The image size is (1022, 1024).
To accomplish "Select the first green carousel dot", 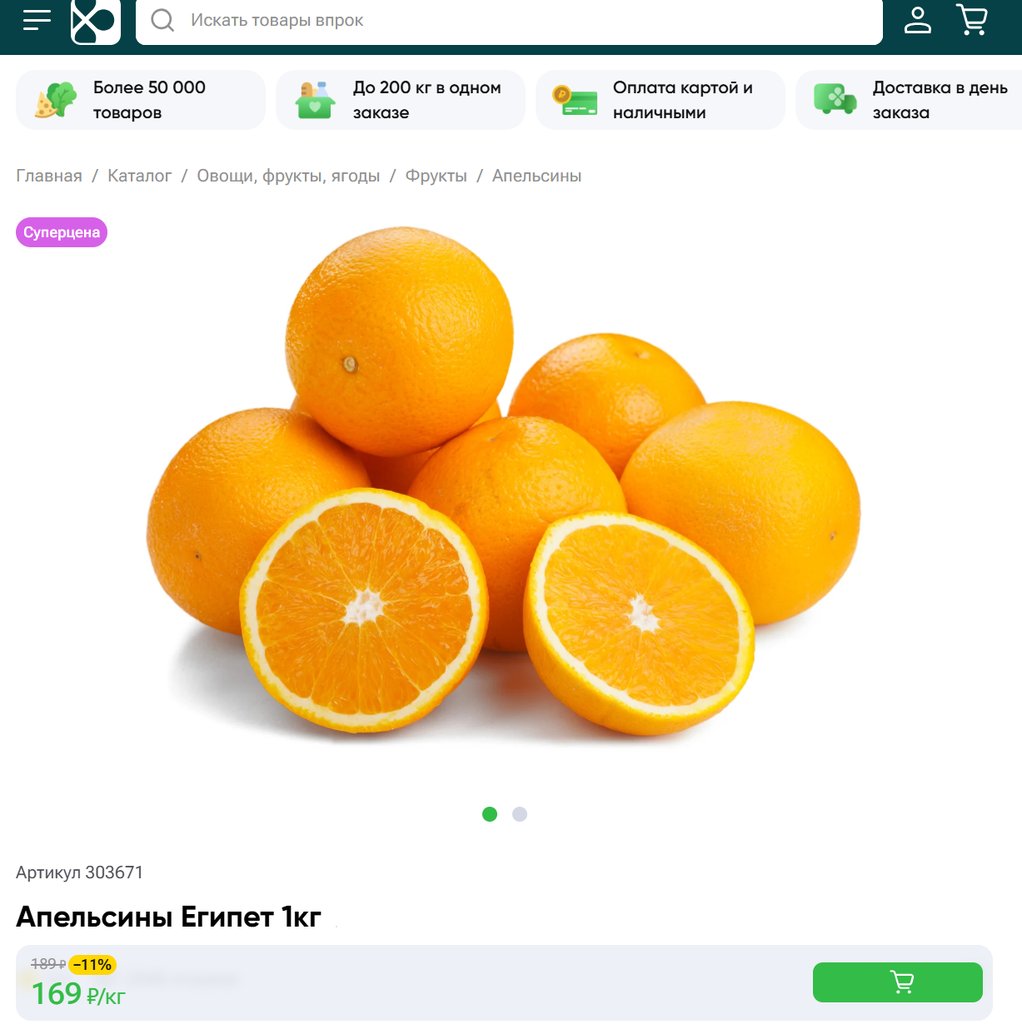I will (x=489, y=814).
